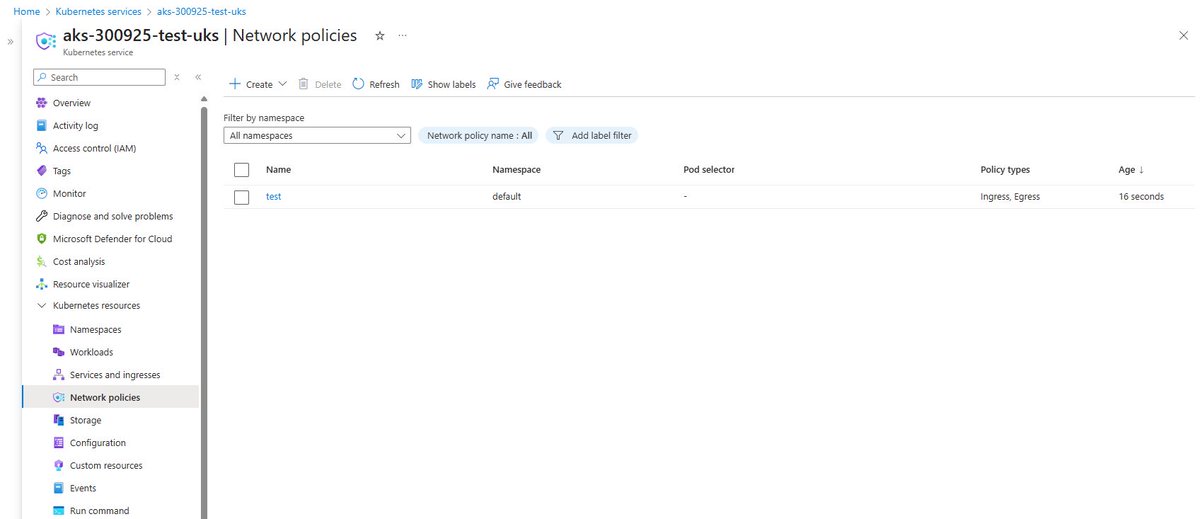Favorite the page with the star icon

pos(379,35)
